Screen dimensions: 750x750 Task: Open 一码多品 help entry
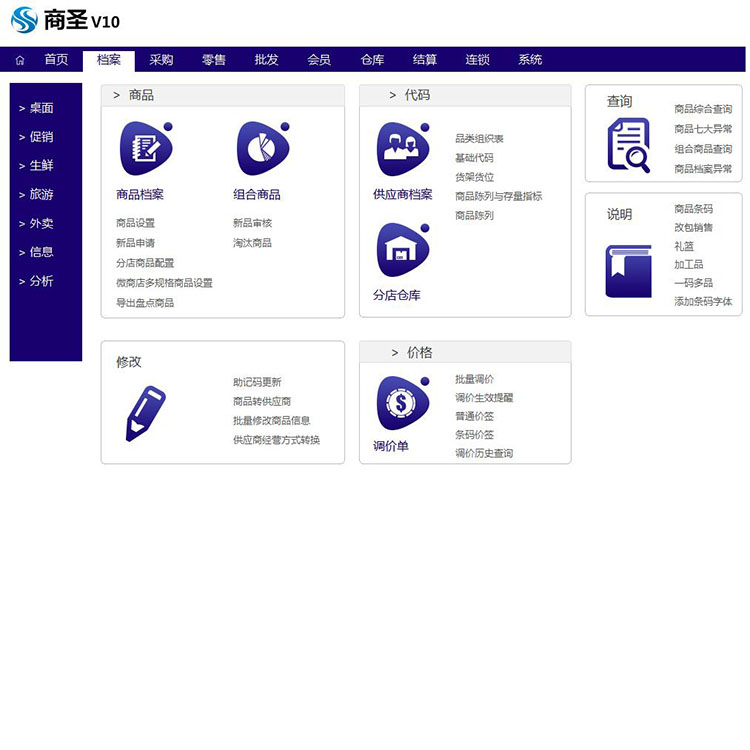coord(694,283)
